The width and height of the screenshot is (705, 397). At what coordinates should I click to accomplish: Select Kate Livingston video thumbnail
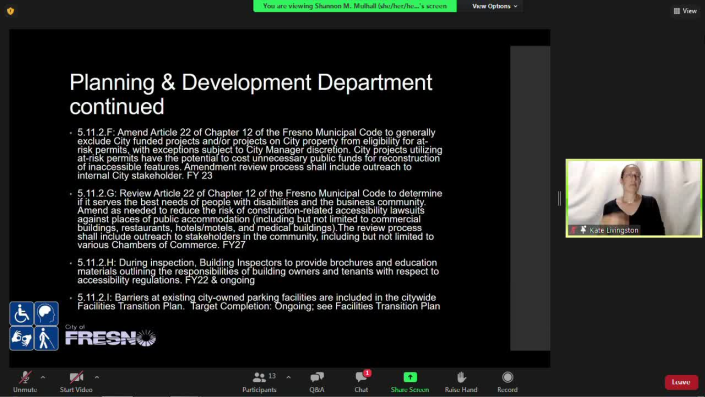point(634,198)
